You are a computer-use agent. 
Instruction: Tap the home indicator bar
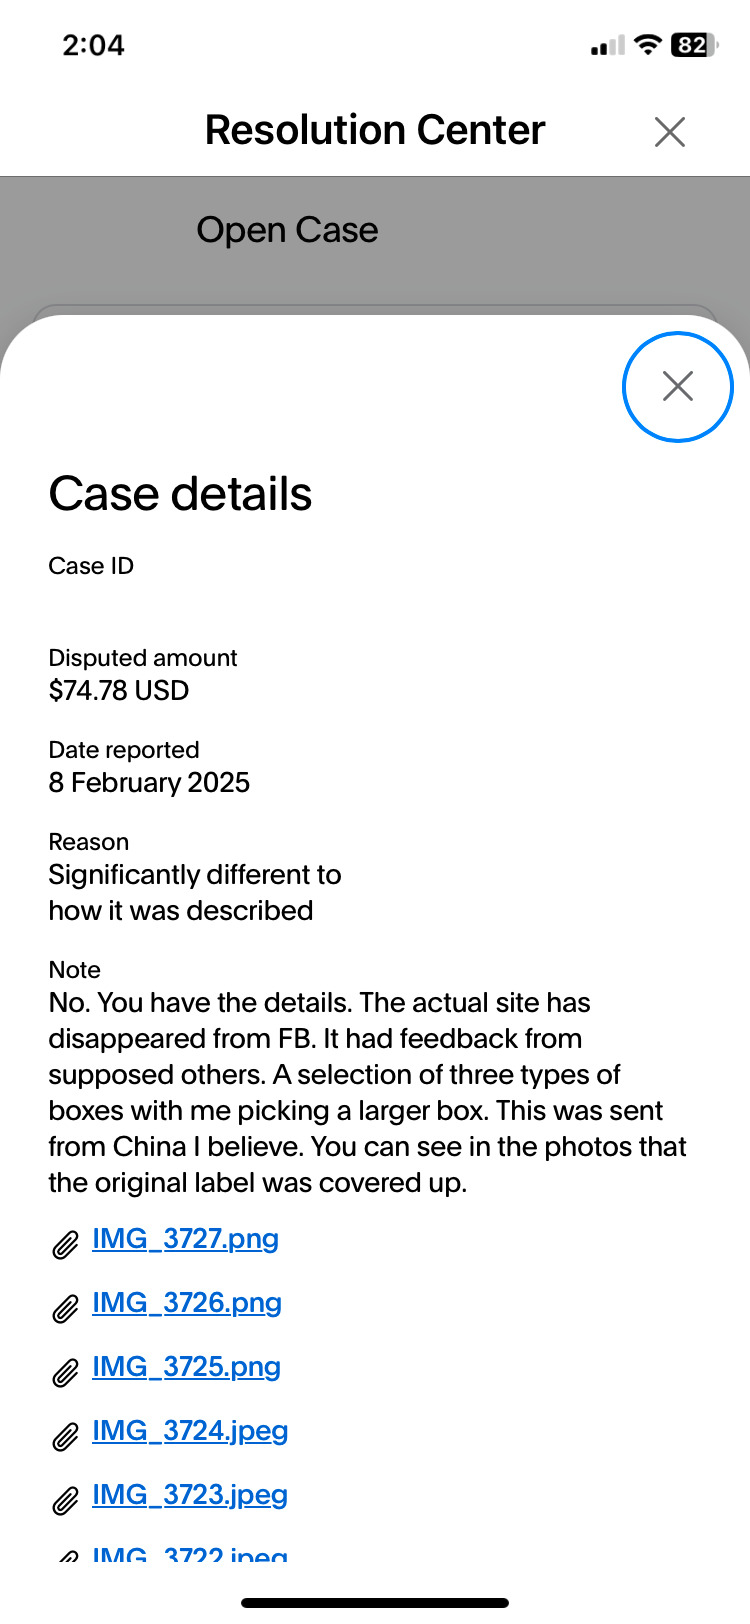(x=375, y=1603)
